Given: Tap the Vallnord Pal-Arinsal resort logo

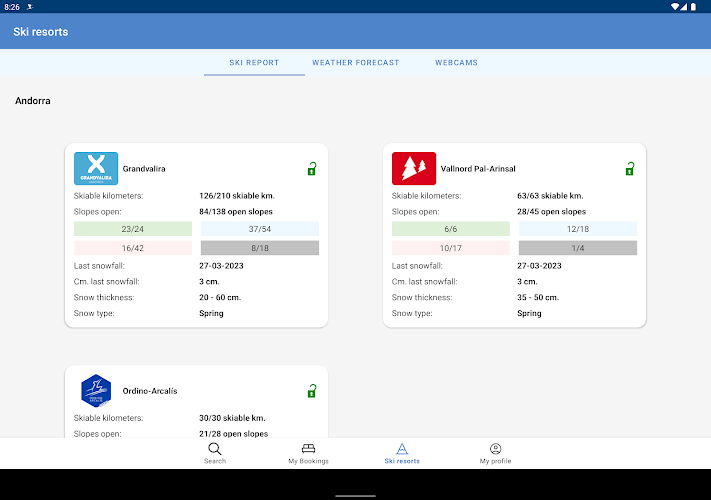Looking at the screenshot, I should coord(413,168).
